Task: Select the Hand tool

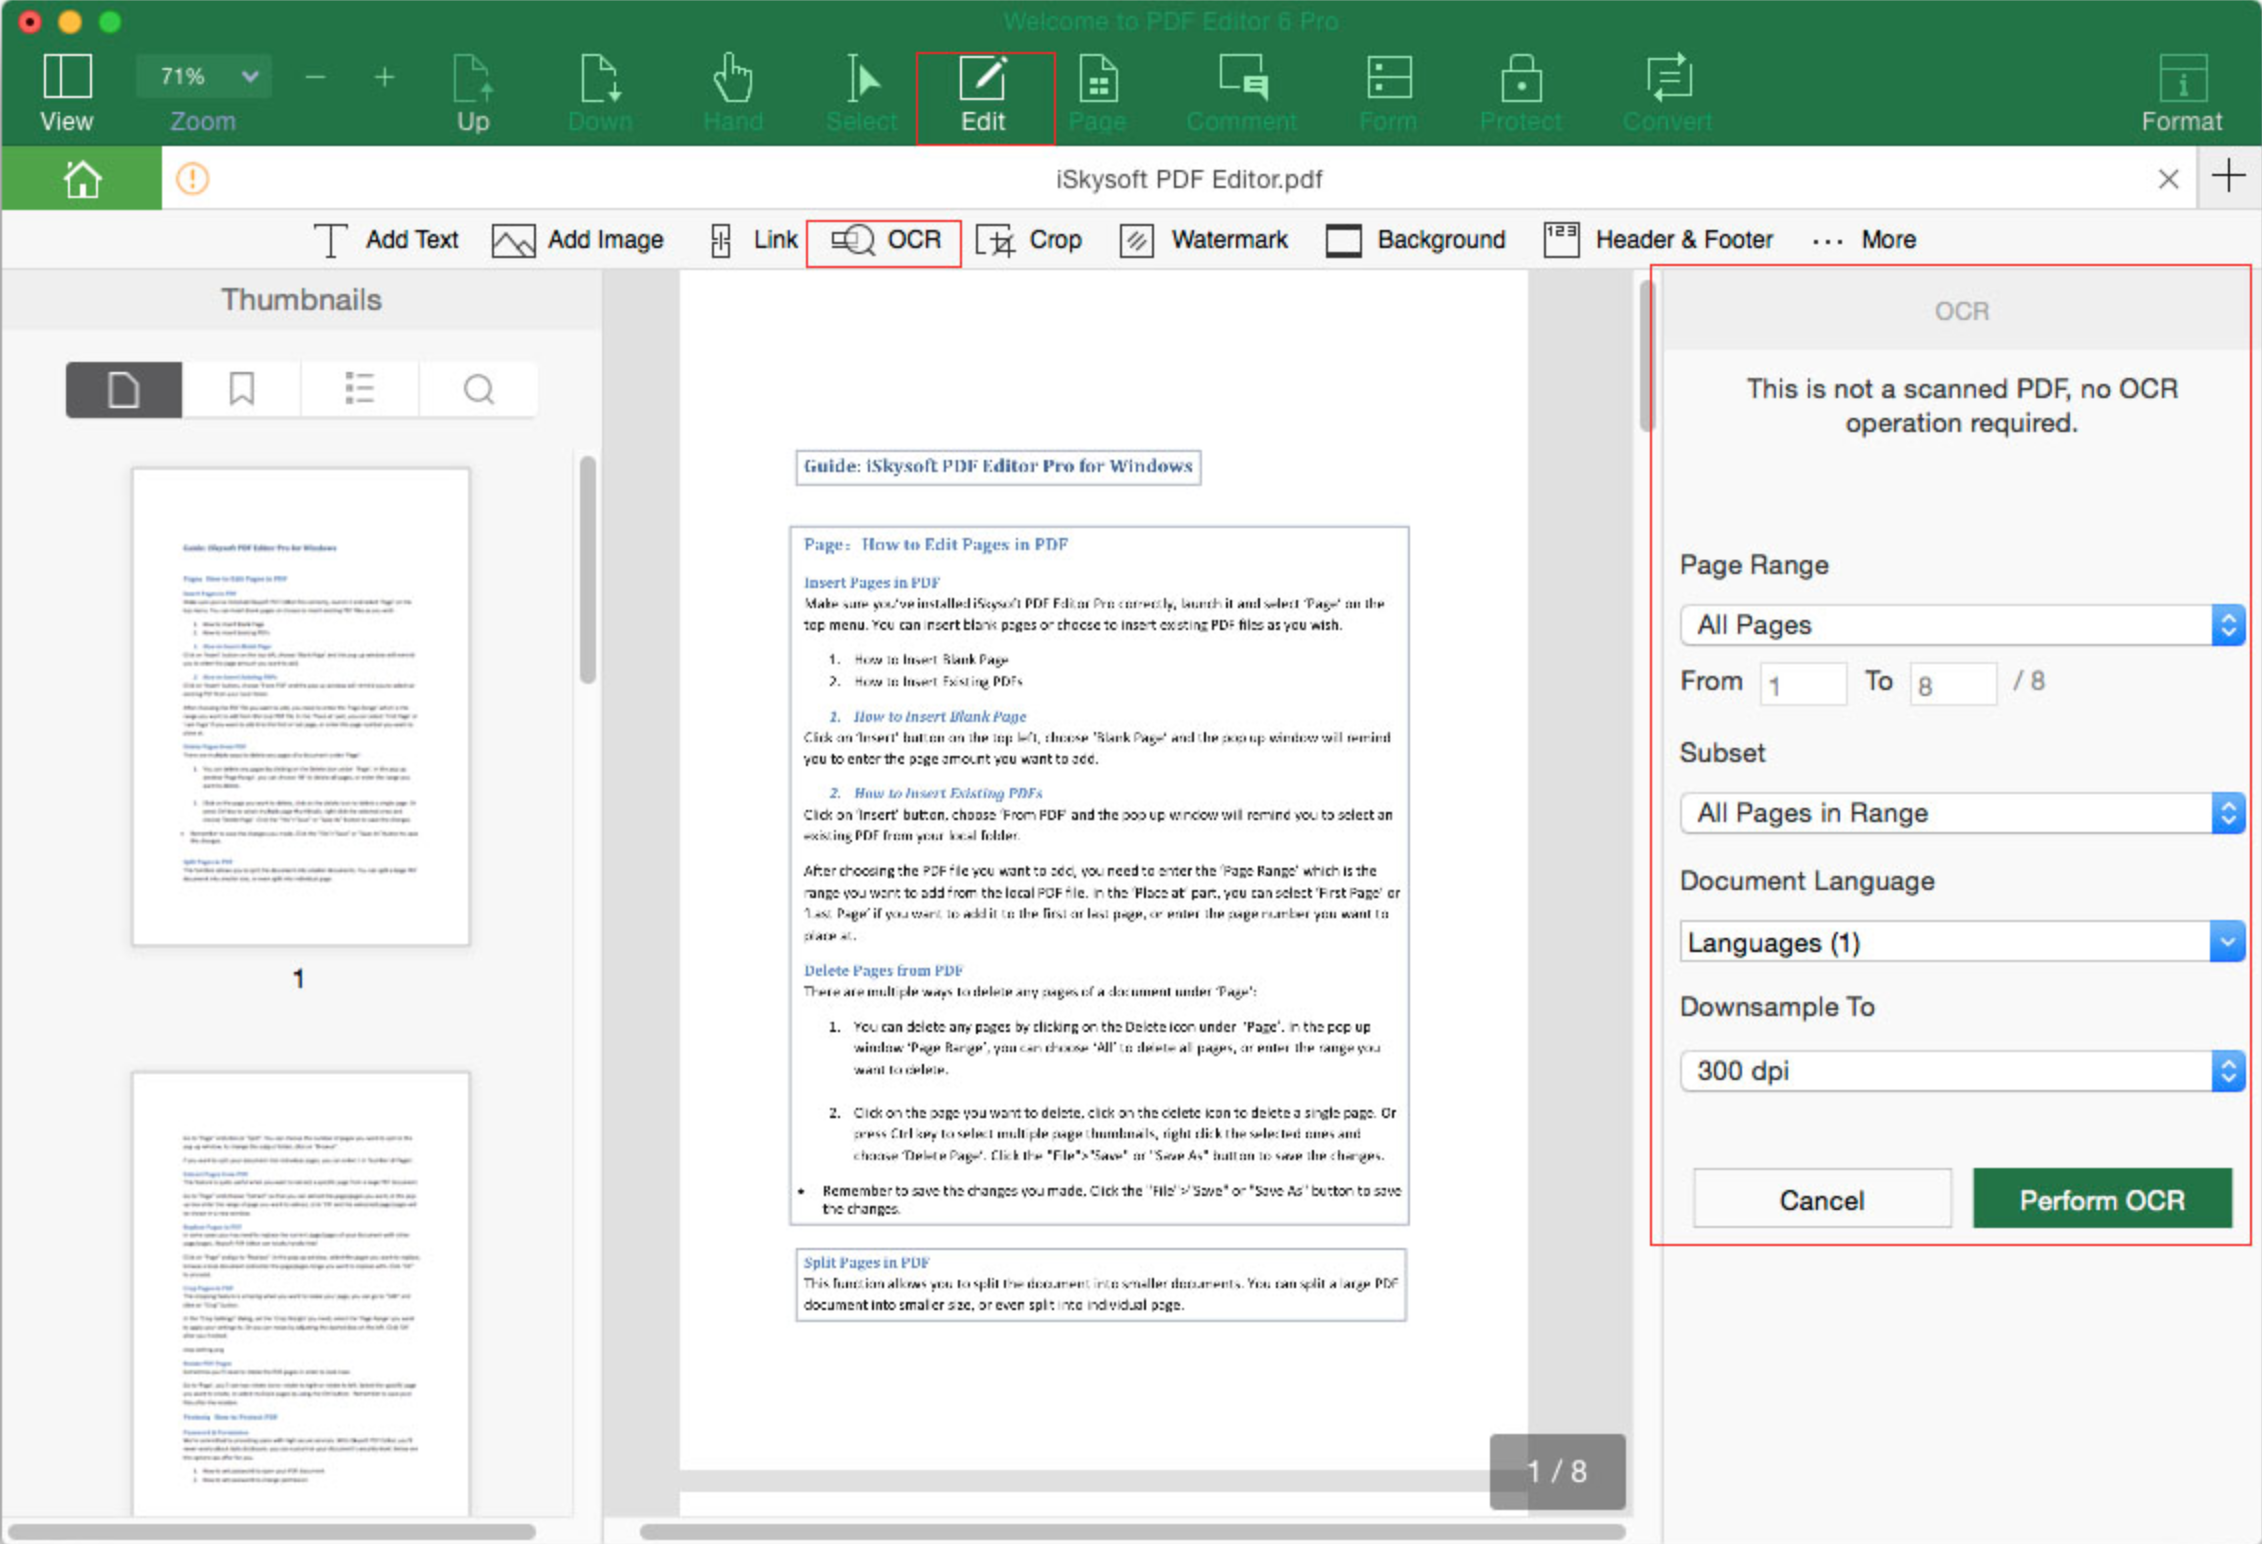Action: click(733, 92)
